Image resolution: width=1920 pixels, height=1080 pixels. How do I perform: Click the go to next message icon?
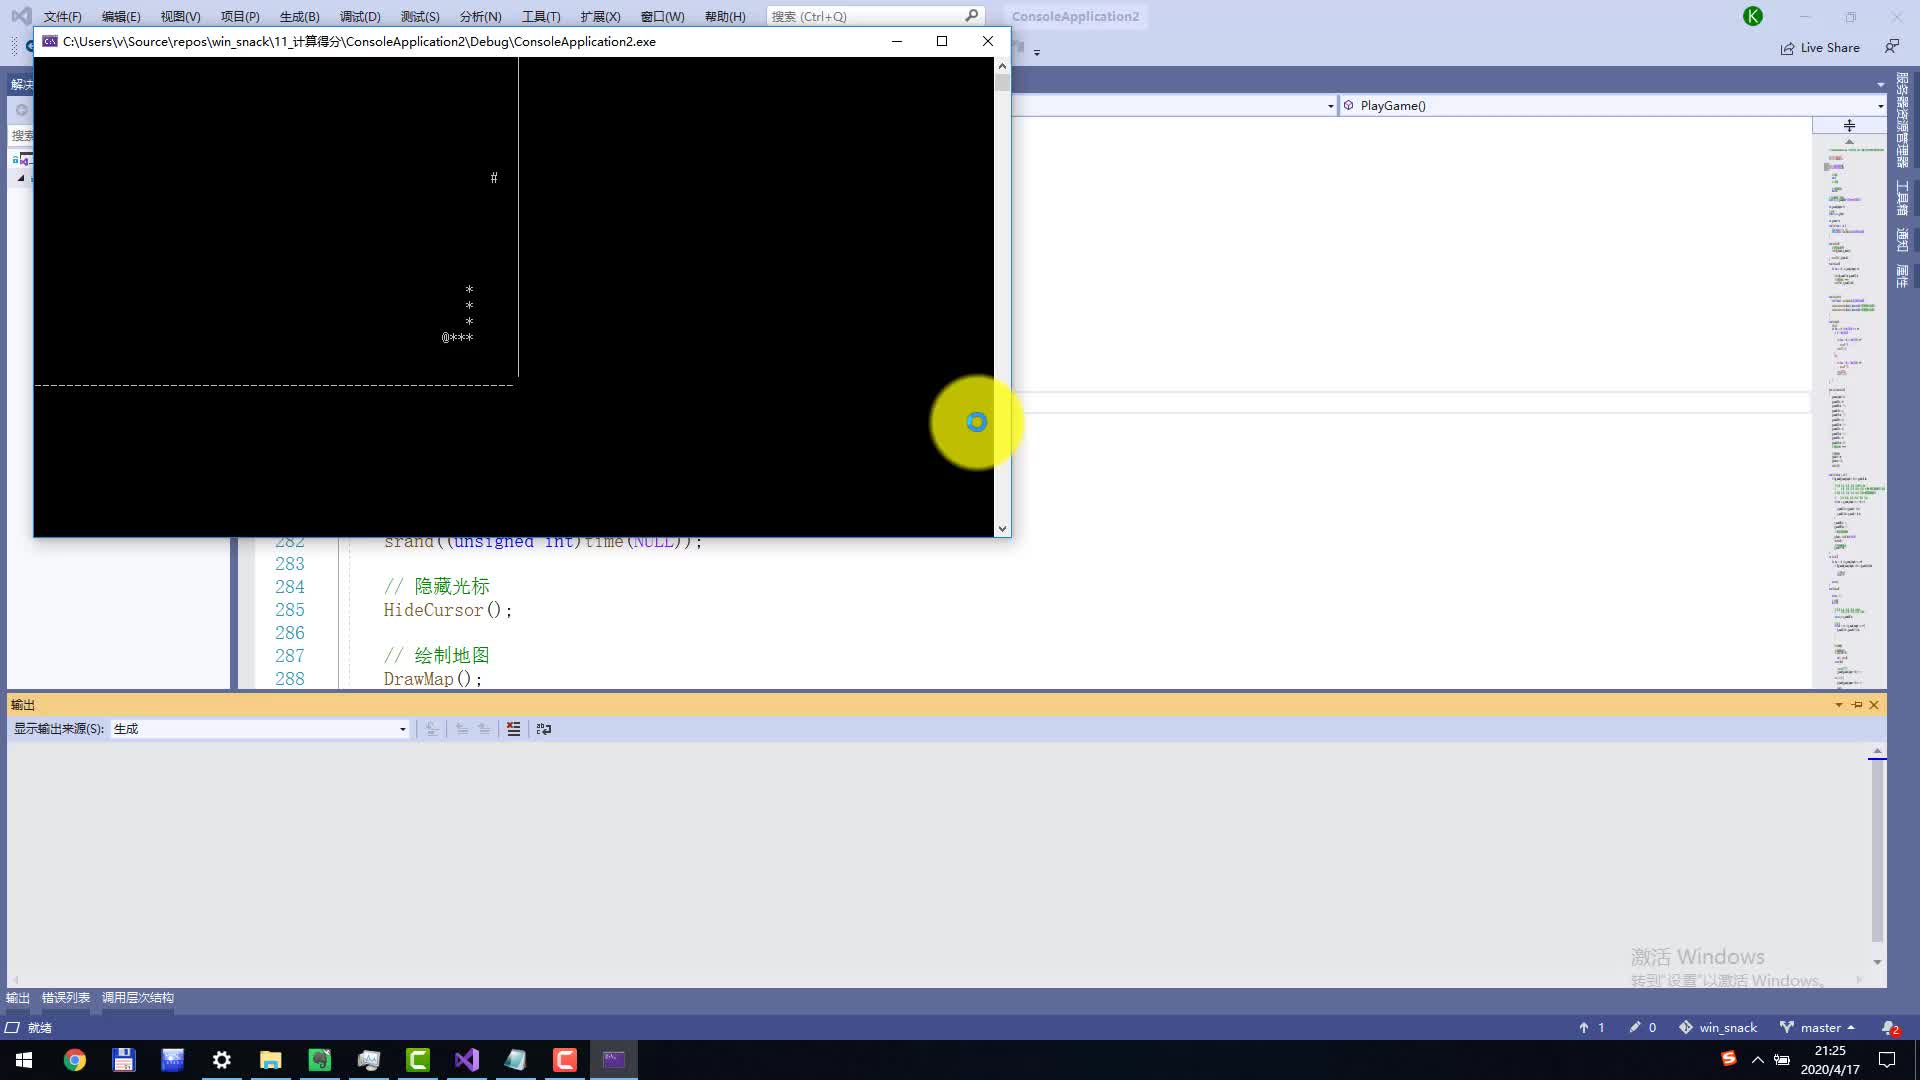coord(484,729)
